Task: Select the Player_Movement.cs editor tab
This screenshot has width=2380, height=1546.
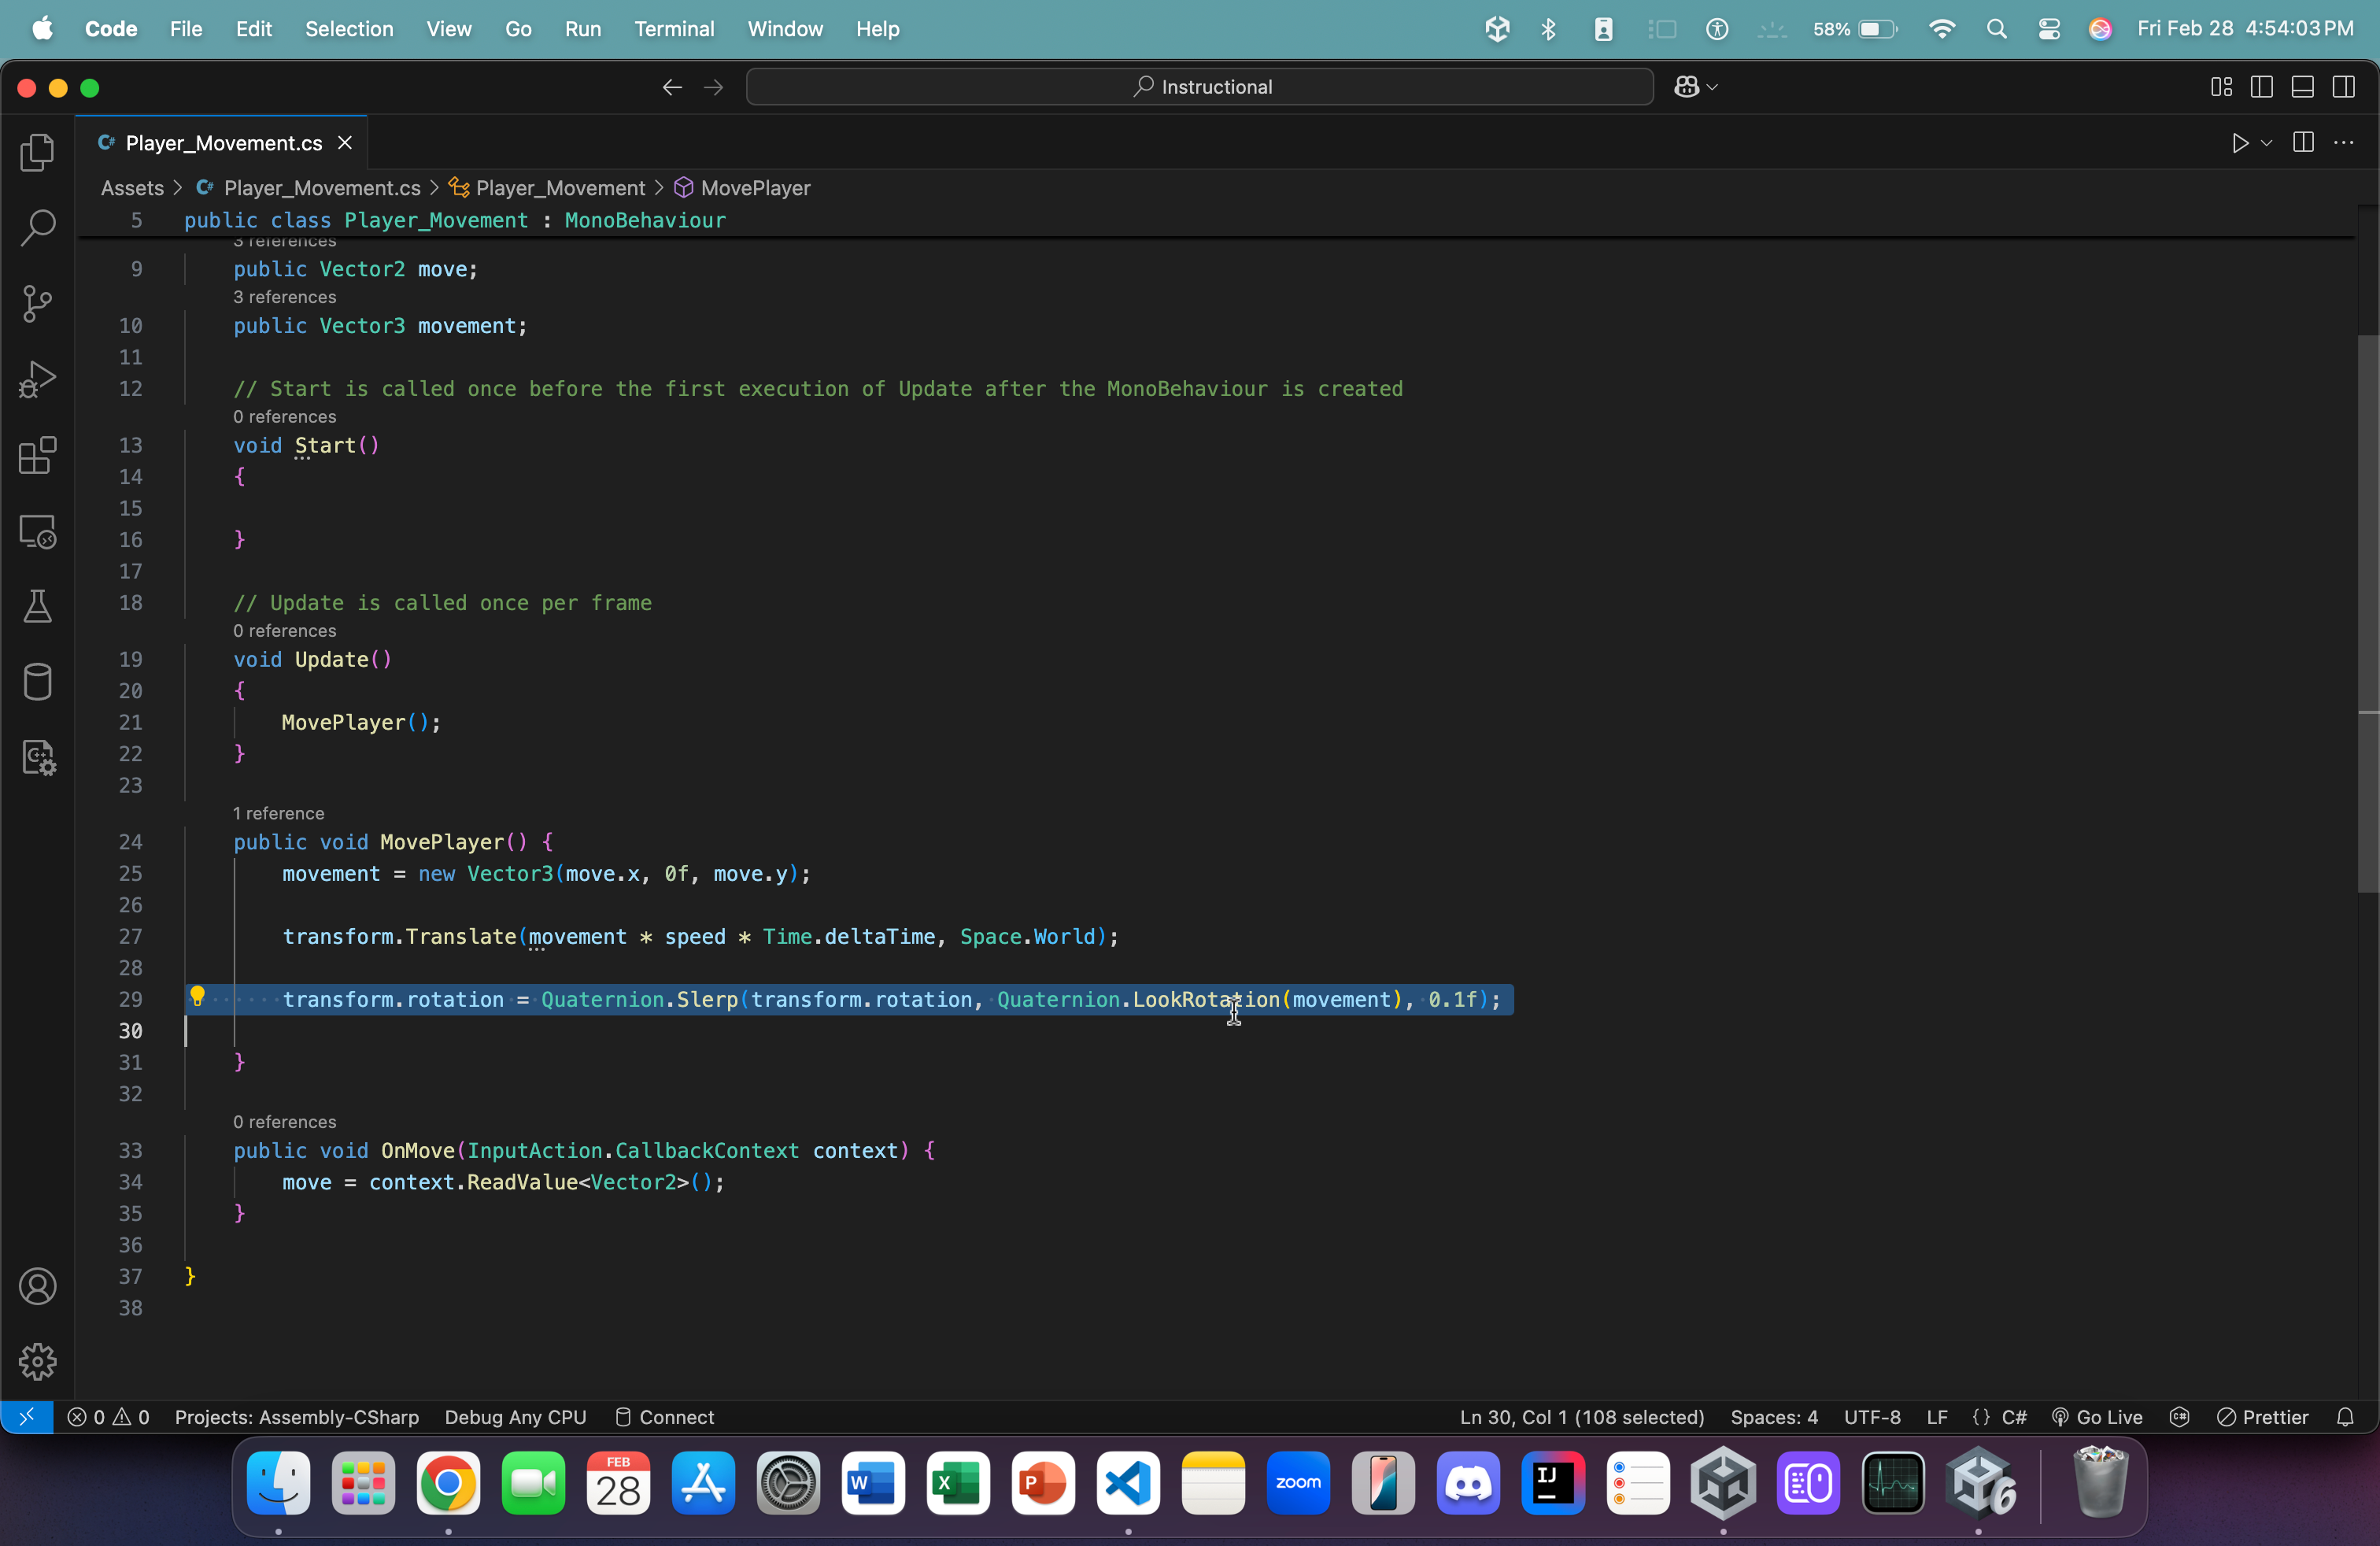Action: pyautogui.click(x=222, y=143)
